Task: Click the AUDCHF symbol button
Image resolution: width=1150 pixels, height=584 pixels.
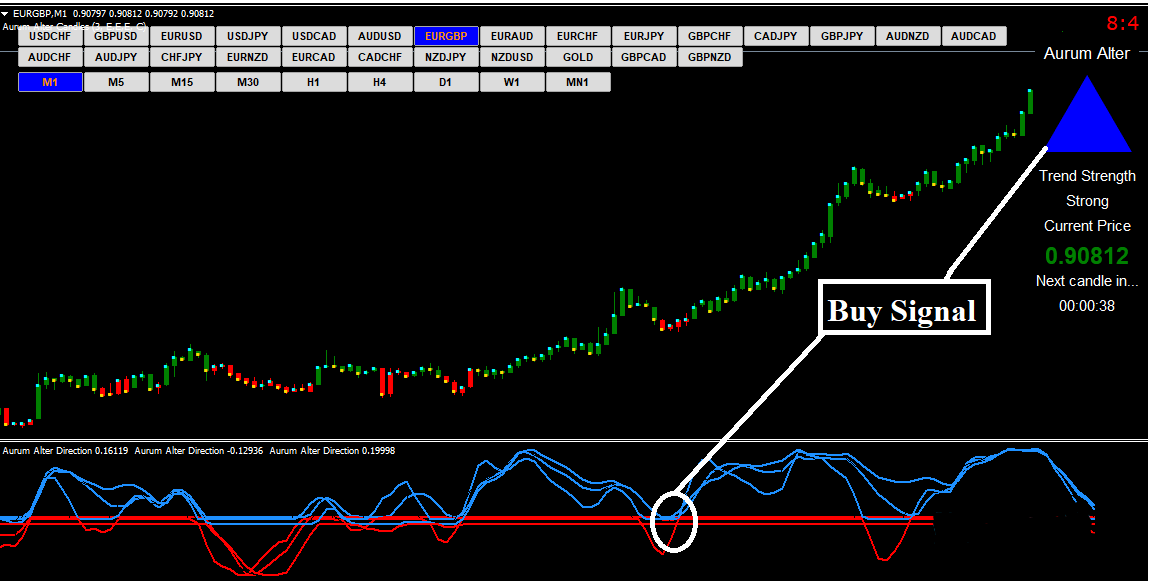Action: click(x=50, y=58)
